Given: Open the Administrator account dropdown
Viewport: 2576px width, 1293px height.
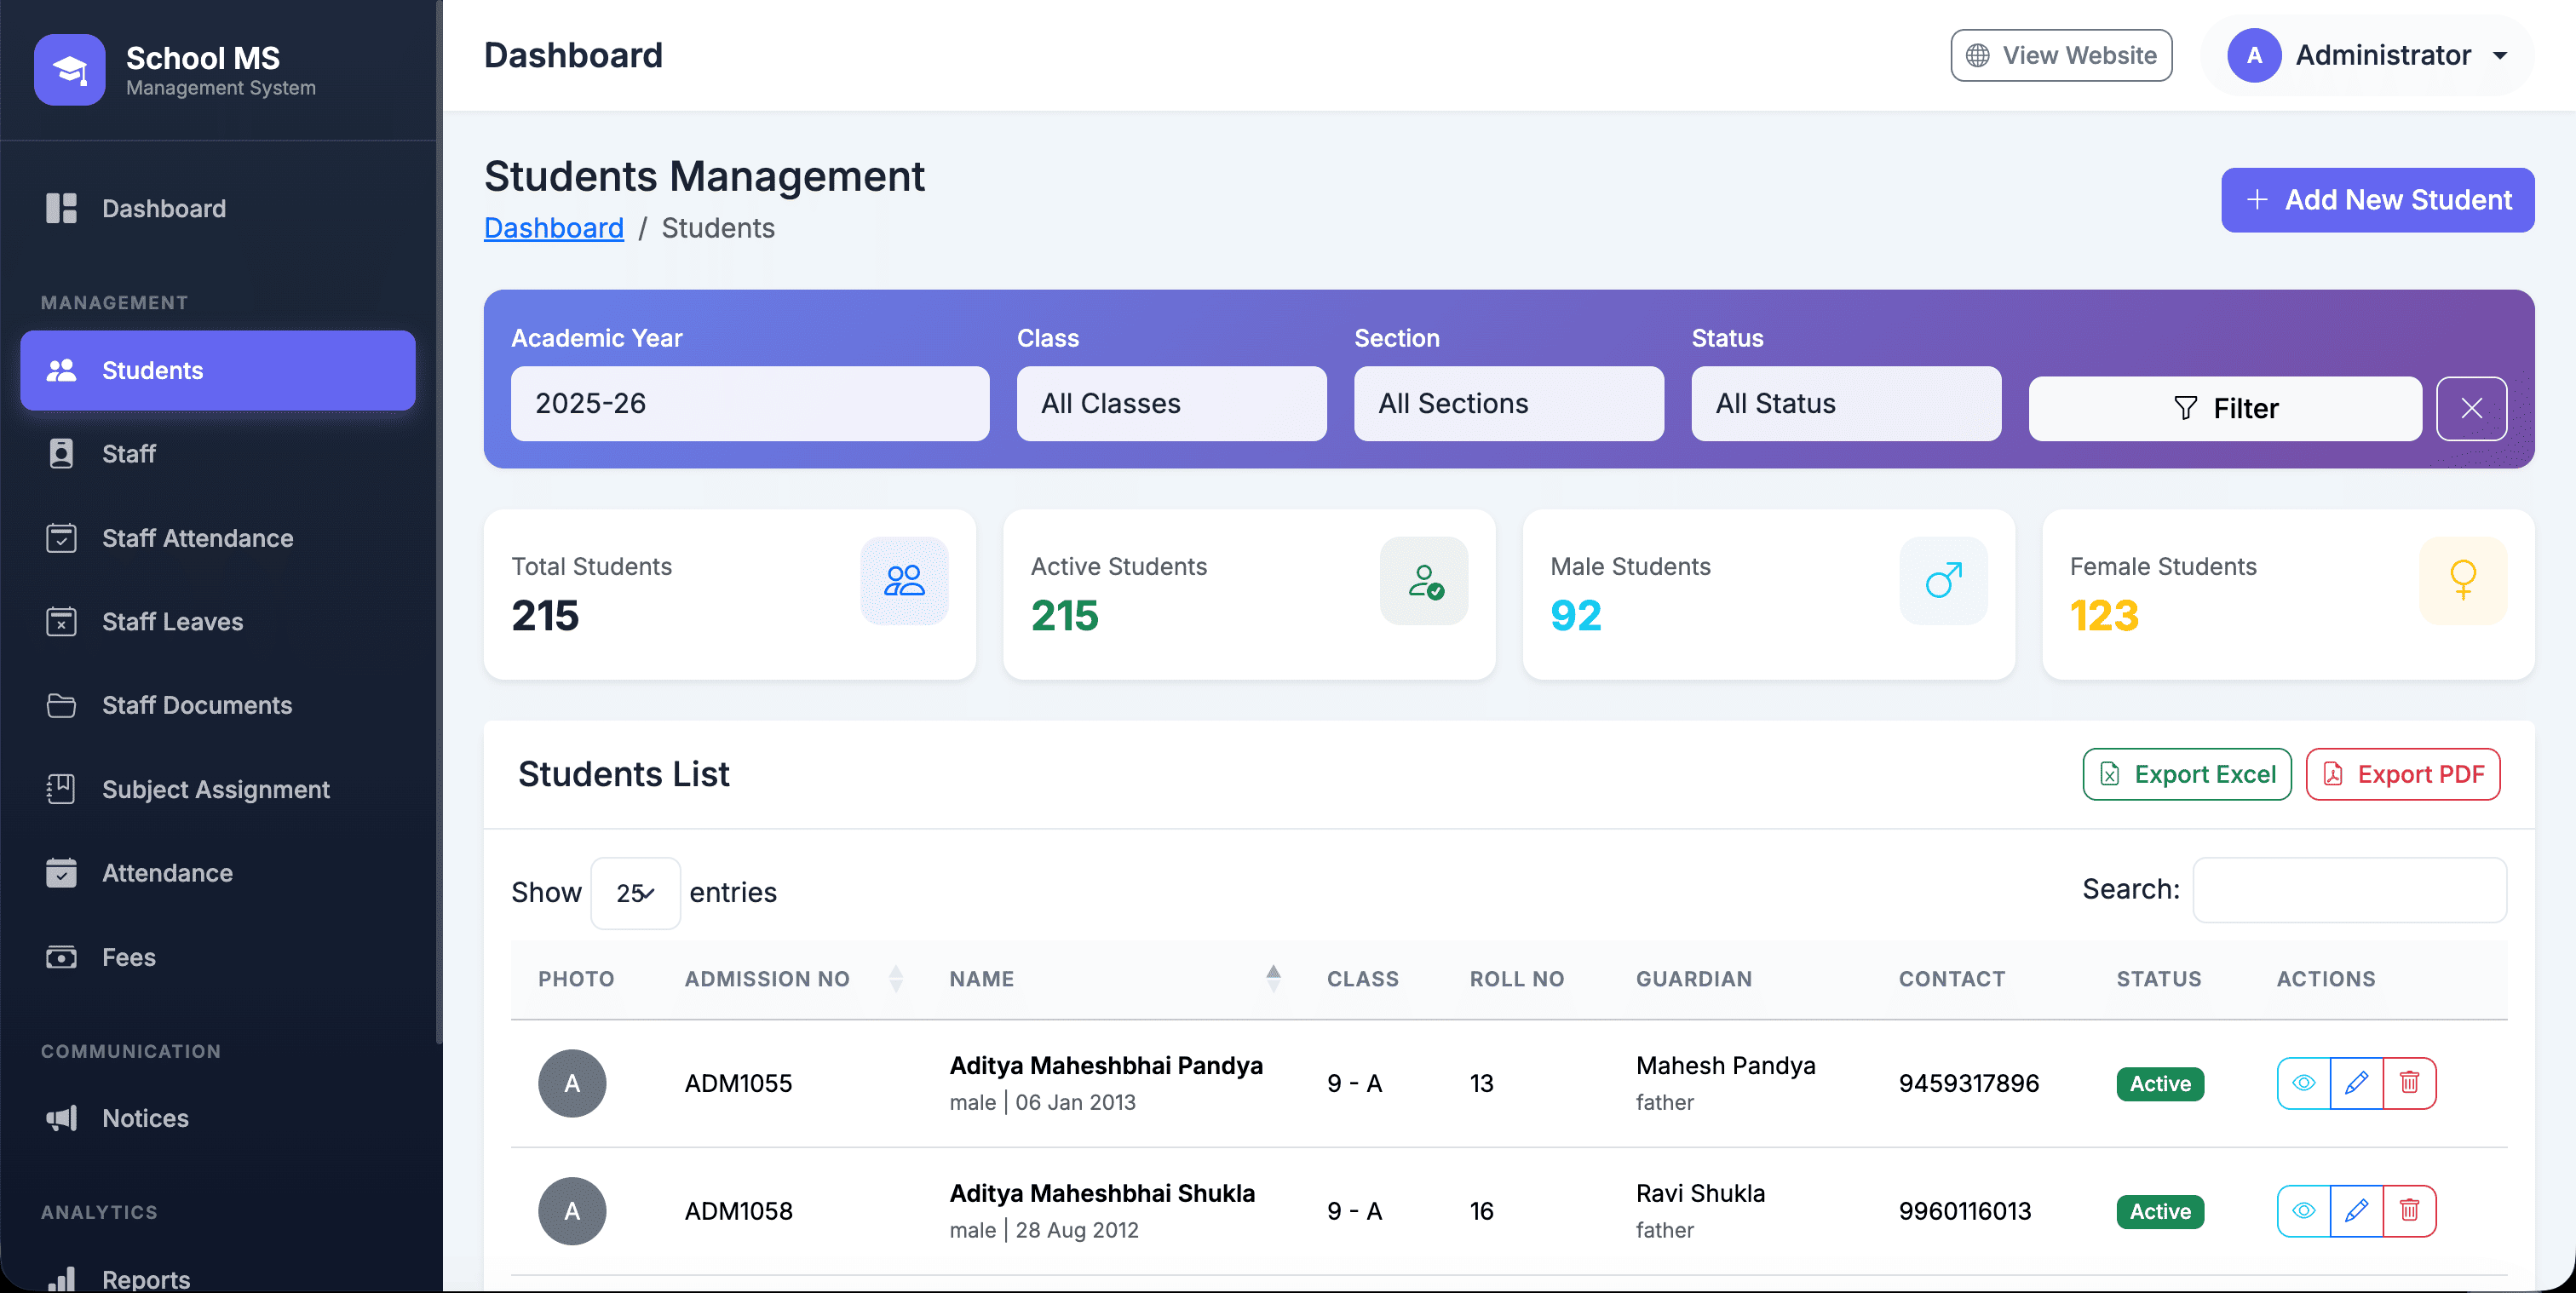Looking at the screenshot, I should (2367, 56).
